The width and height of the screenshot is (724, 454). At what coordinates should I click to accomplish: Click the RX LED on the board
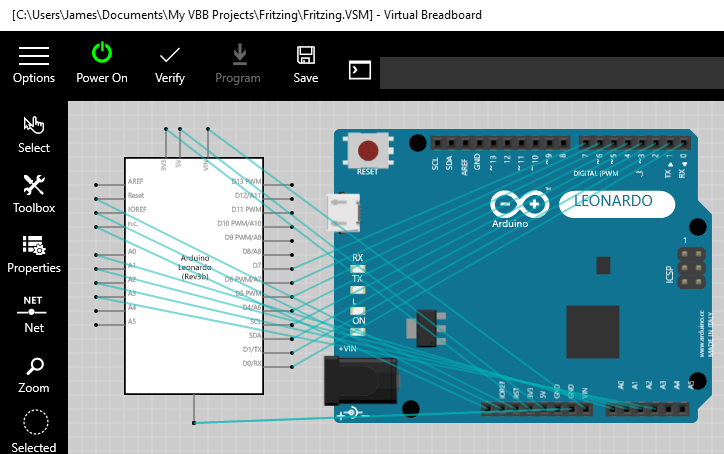tap(358, 269)
